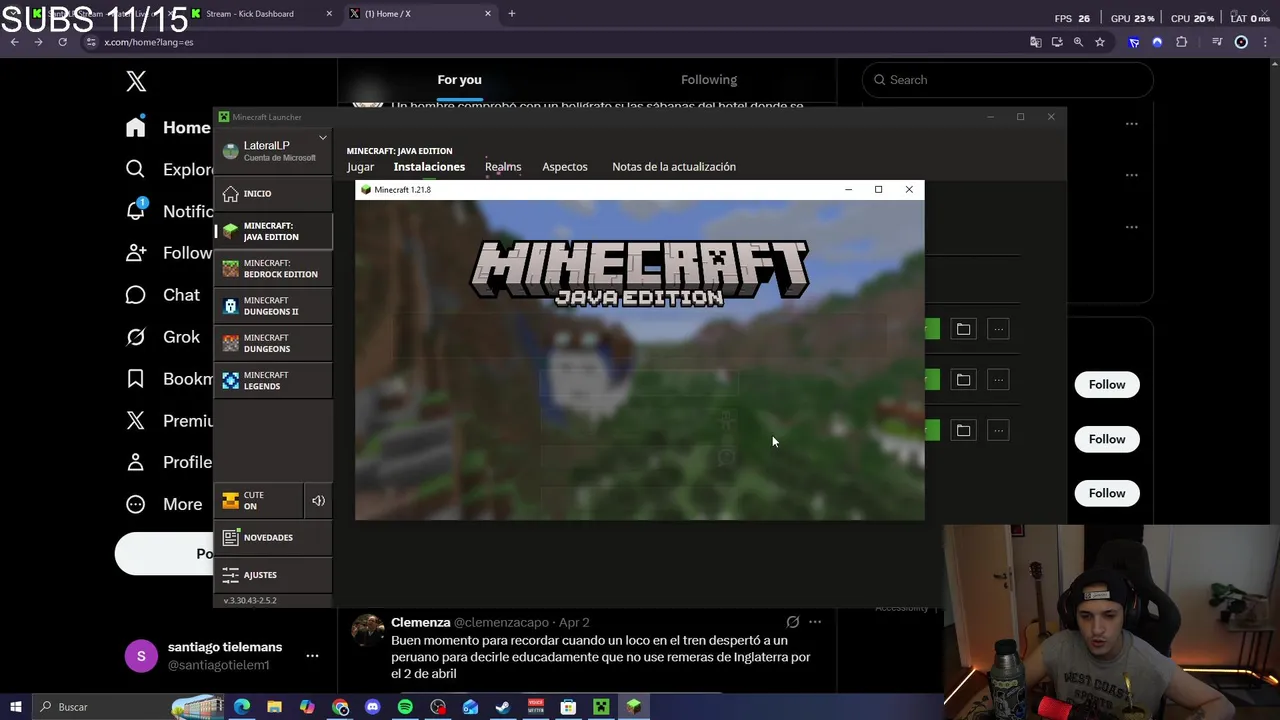This screenshot has width=1280, height=720.
Task: Open the page translate icon in address bar
Action: pyautogui.click(x=1035, y=42)
